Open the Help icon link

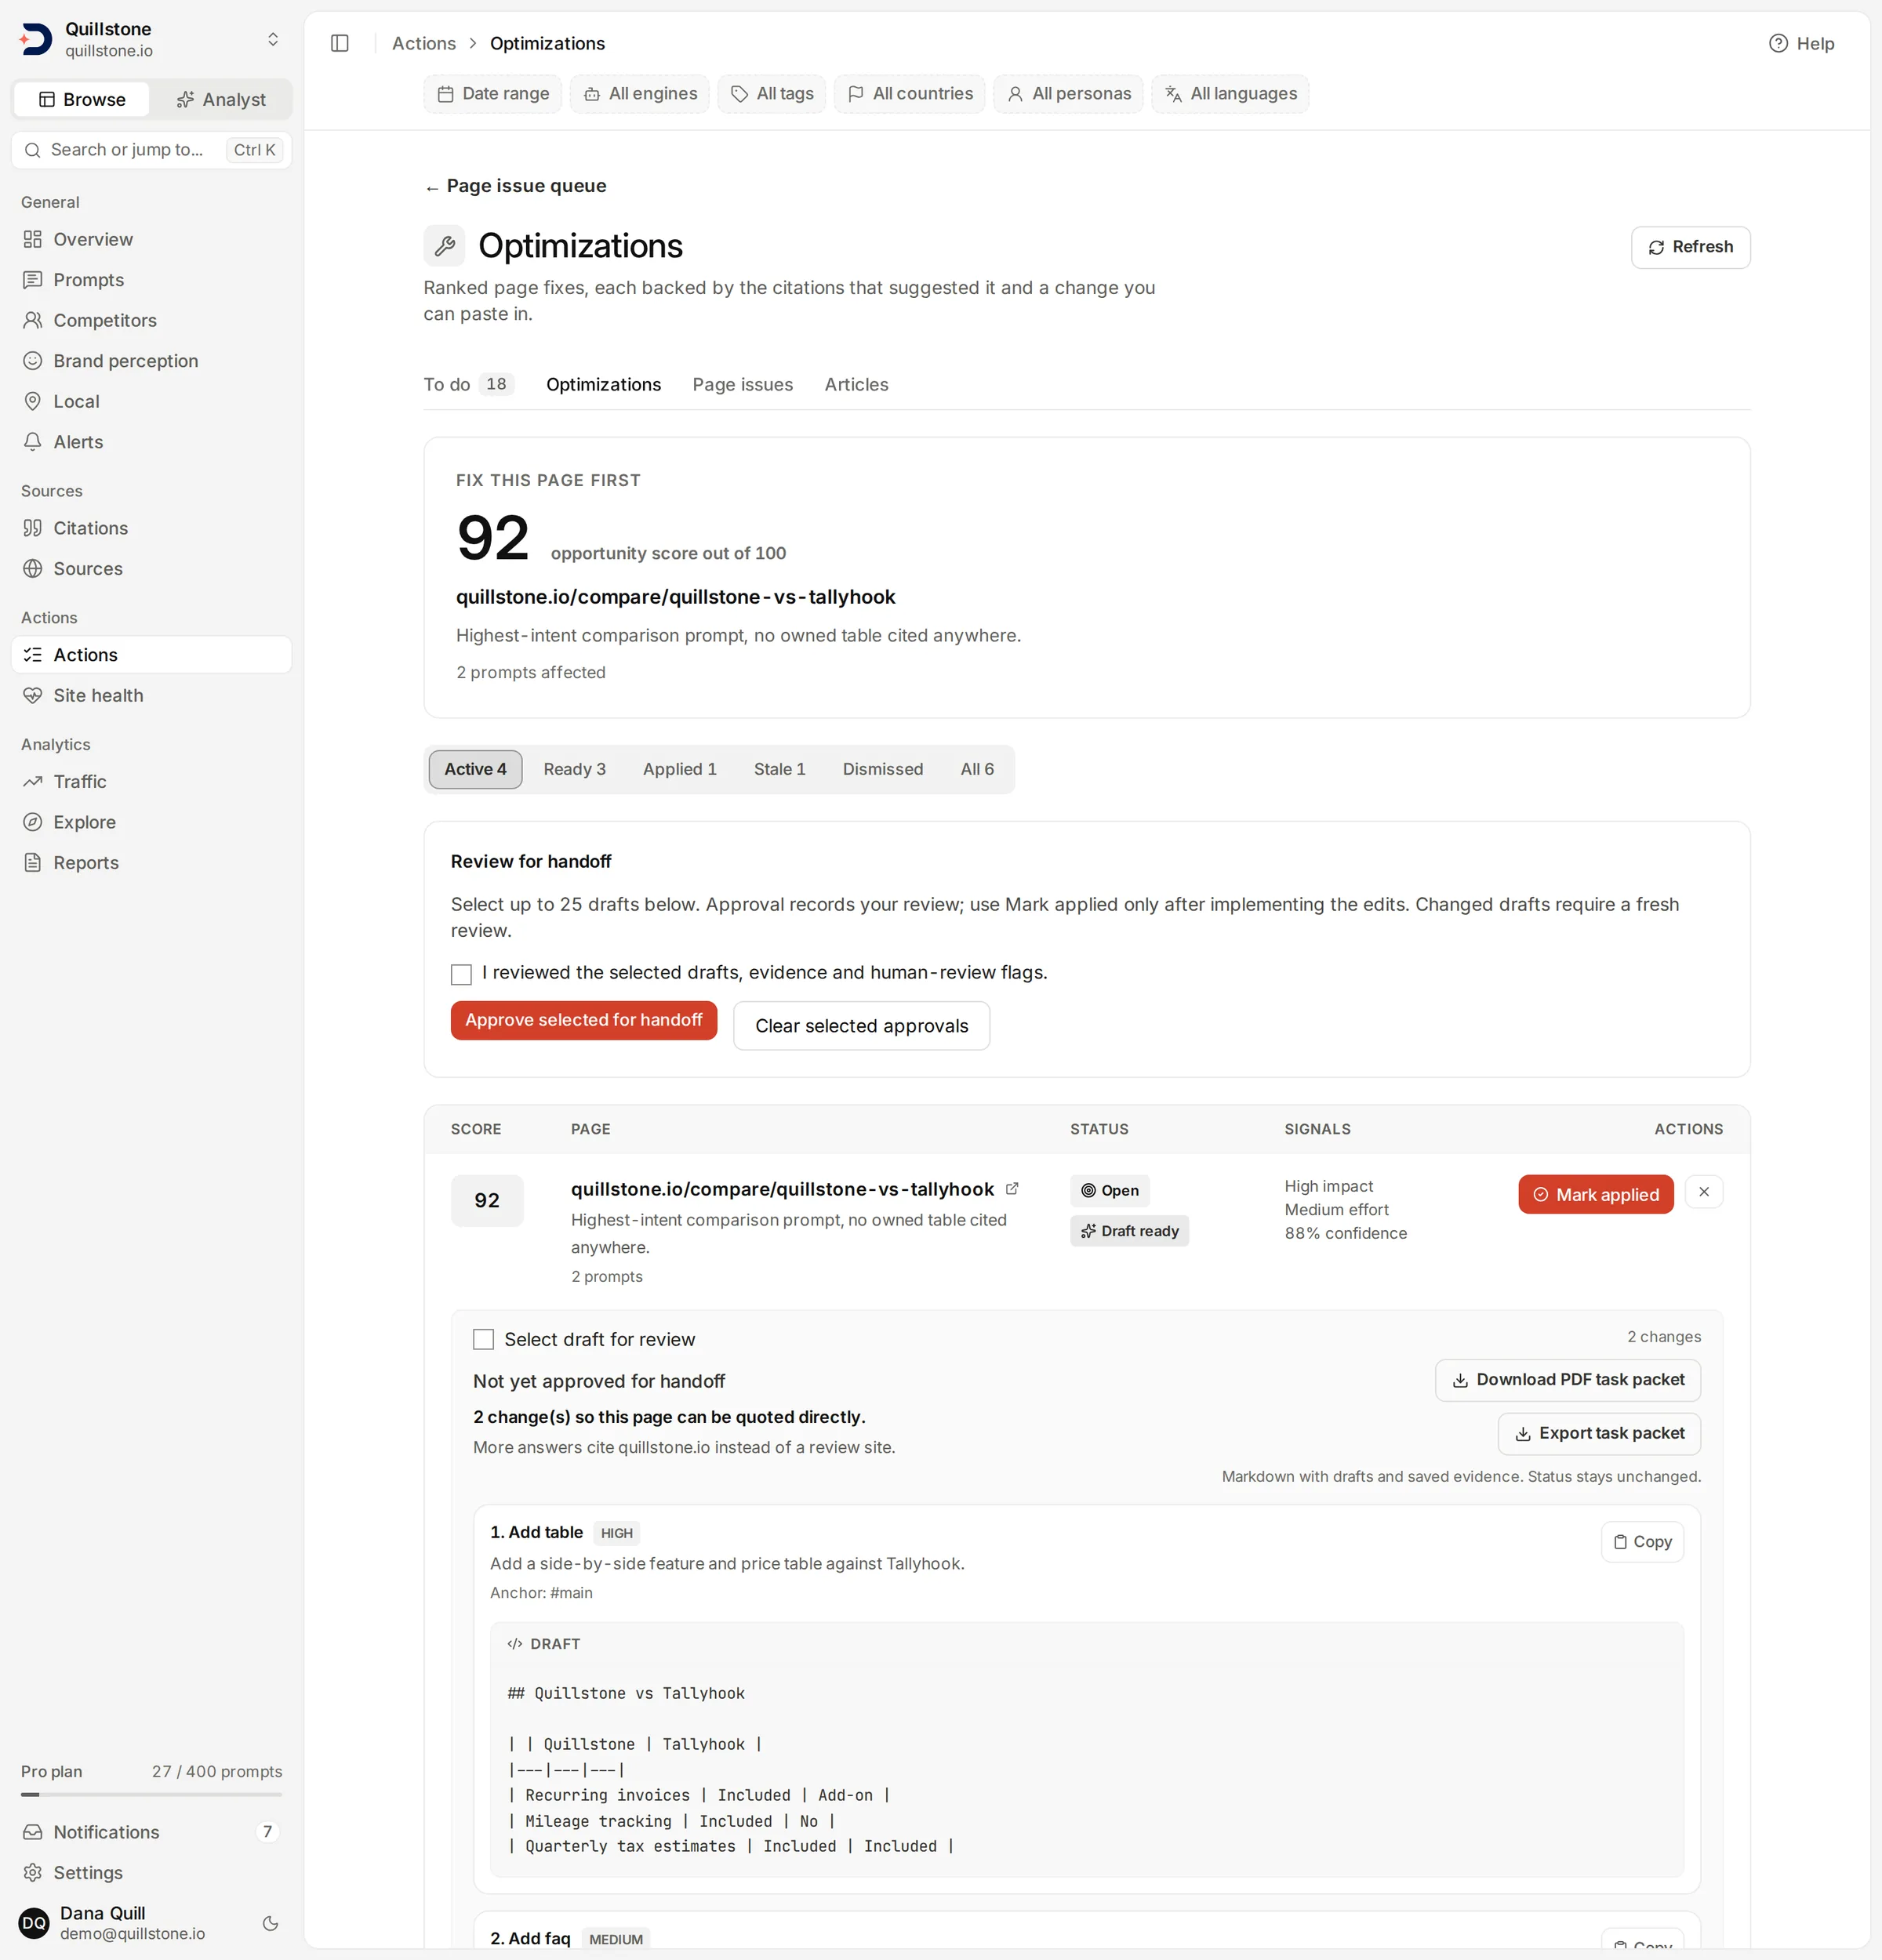click(1801, 43)
